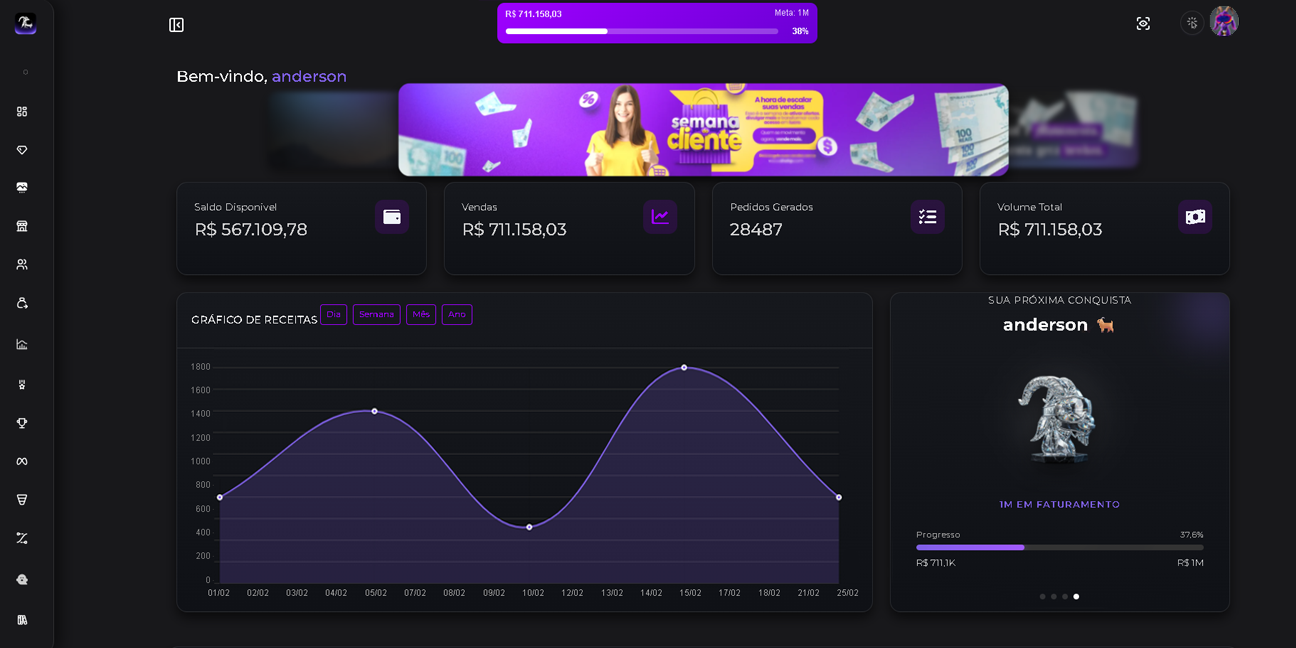Open the line chart icon in sidebar
Image resolution: width=1296 pixels, height=648 pixels.
click(x=22, y=344)
